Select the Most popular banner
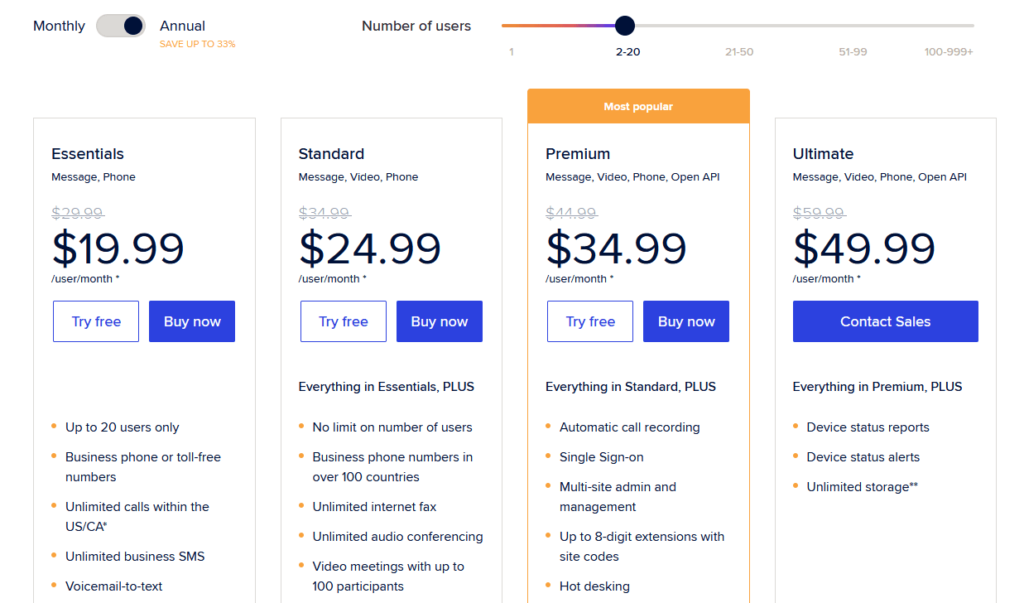The width and height of the screenshot is (1024, 603). (638, 106)
